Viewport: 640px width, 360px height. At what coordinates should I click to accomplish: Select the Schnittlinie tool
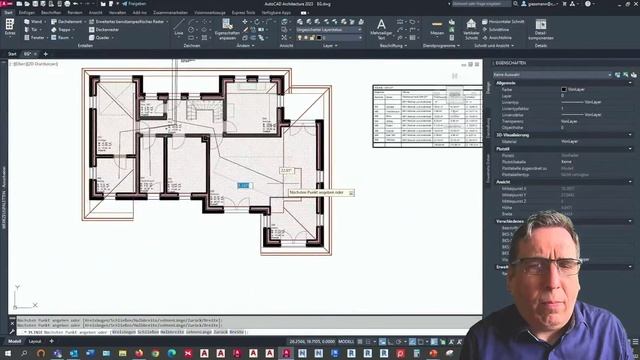495,30
